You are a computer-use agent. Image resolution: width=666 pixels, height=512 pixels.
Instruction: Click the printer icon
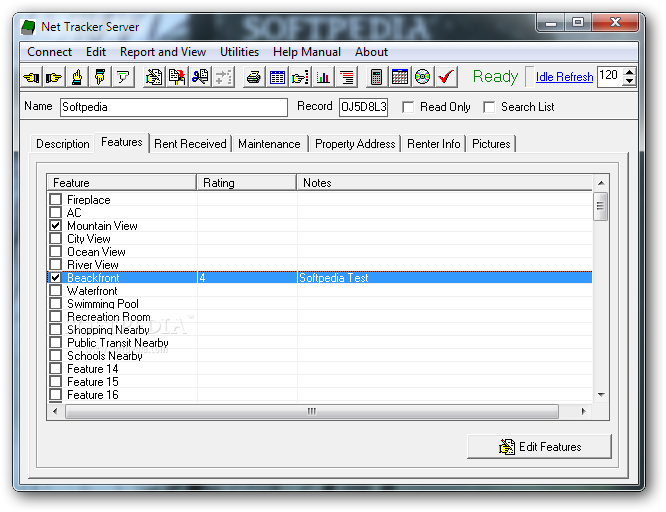[x=254, y=77]
